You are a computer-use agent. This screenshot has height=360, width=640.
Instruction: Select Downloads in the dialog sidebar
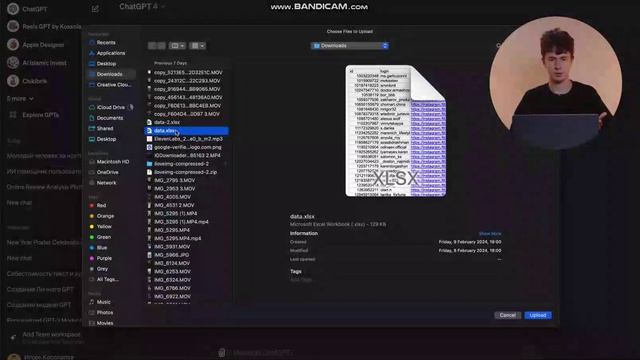pos(109,74)
